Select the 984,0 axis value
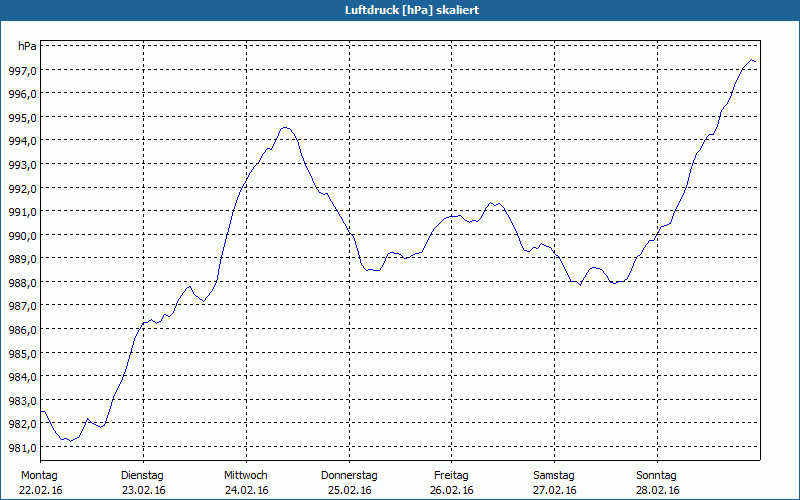The height and width of the screenshot is (500, 800). click(22, 377)
